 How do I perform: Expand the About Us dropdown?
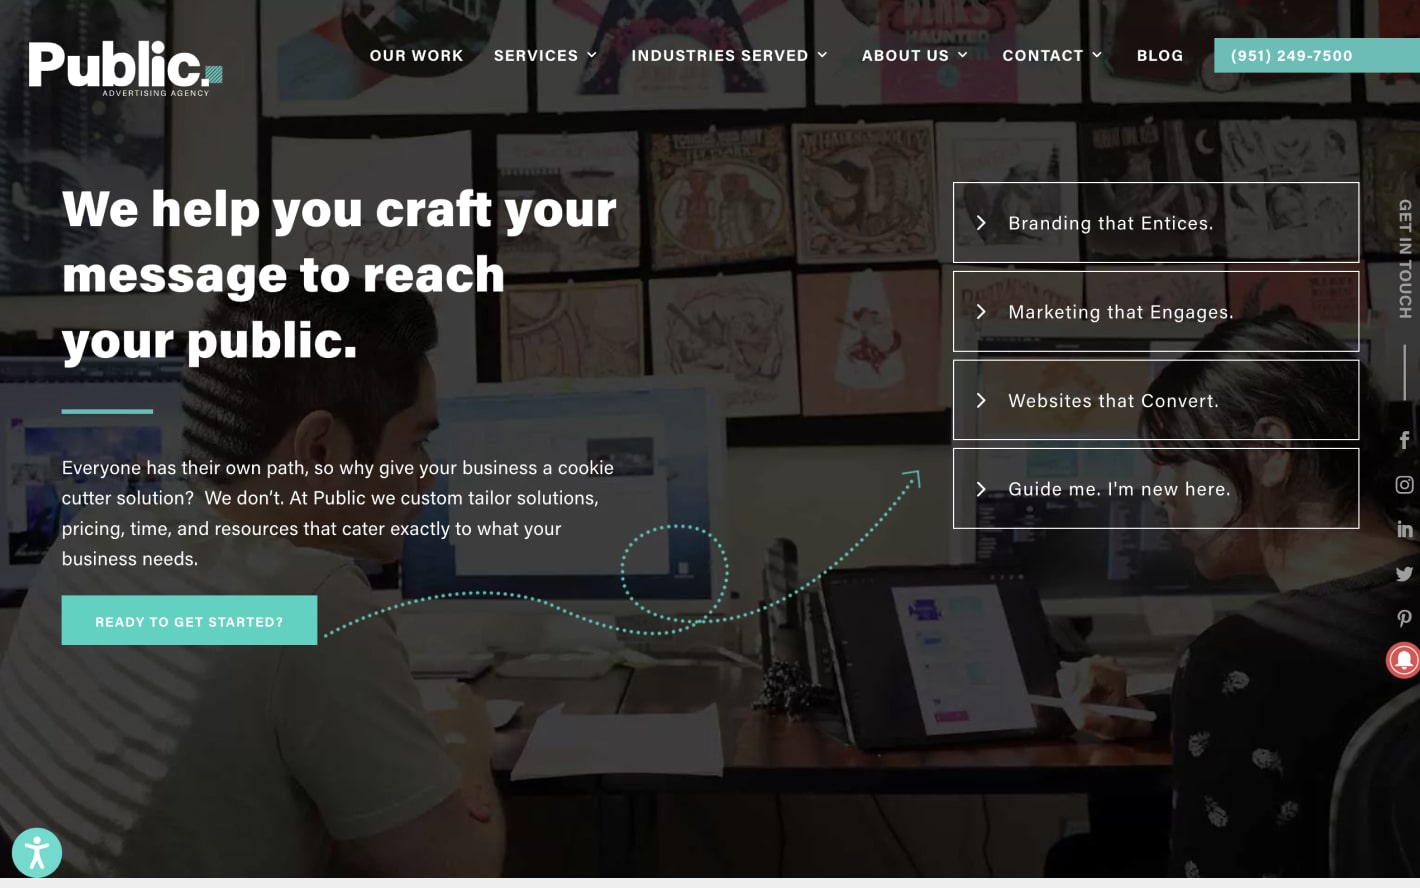915,56
